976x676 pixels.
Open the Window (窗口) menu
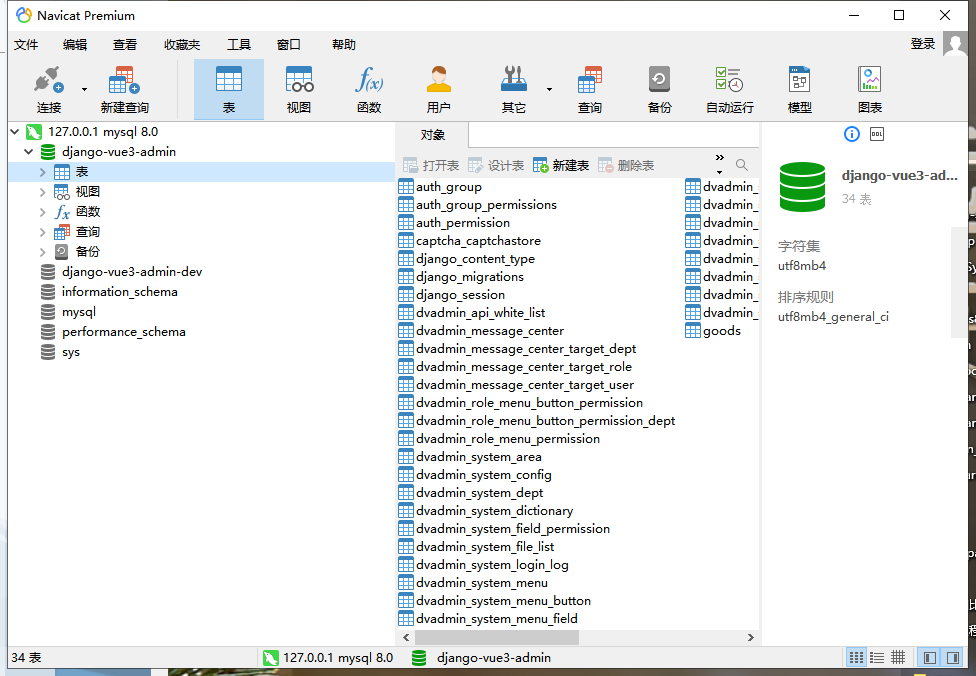pyautogui.click(x=288, y=45)
